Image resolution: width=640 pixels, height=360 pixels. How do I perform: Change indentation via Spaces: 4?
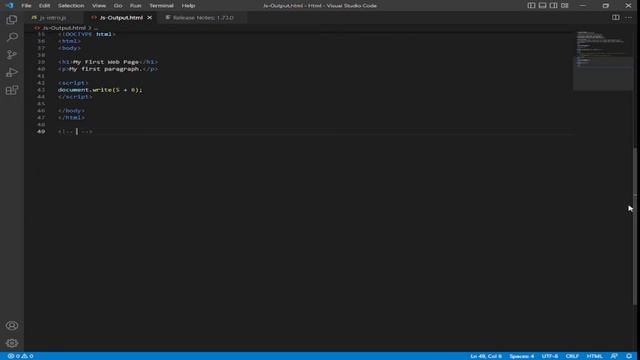521,356
